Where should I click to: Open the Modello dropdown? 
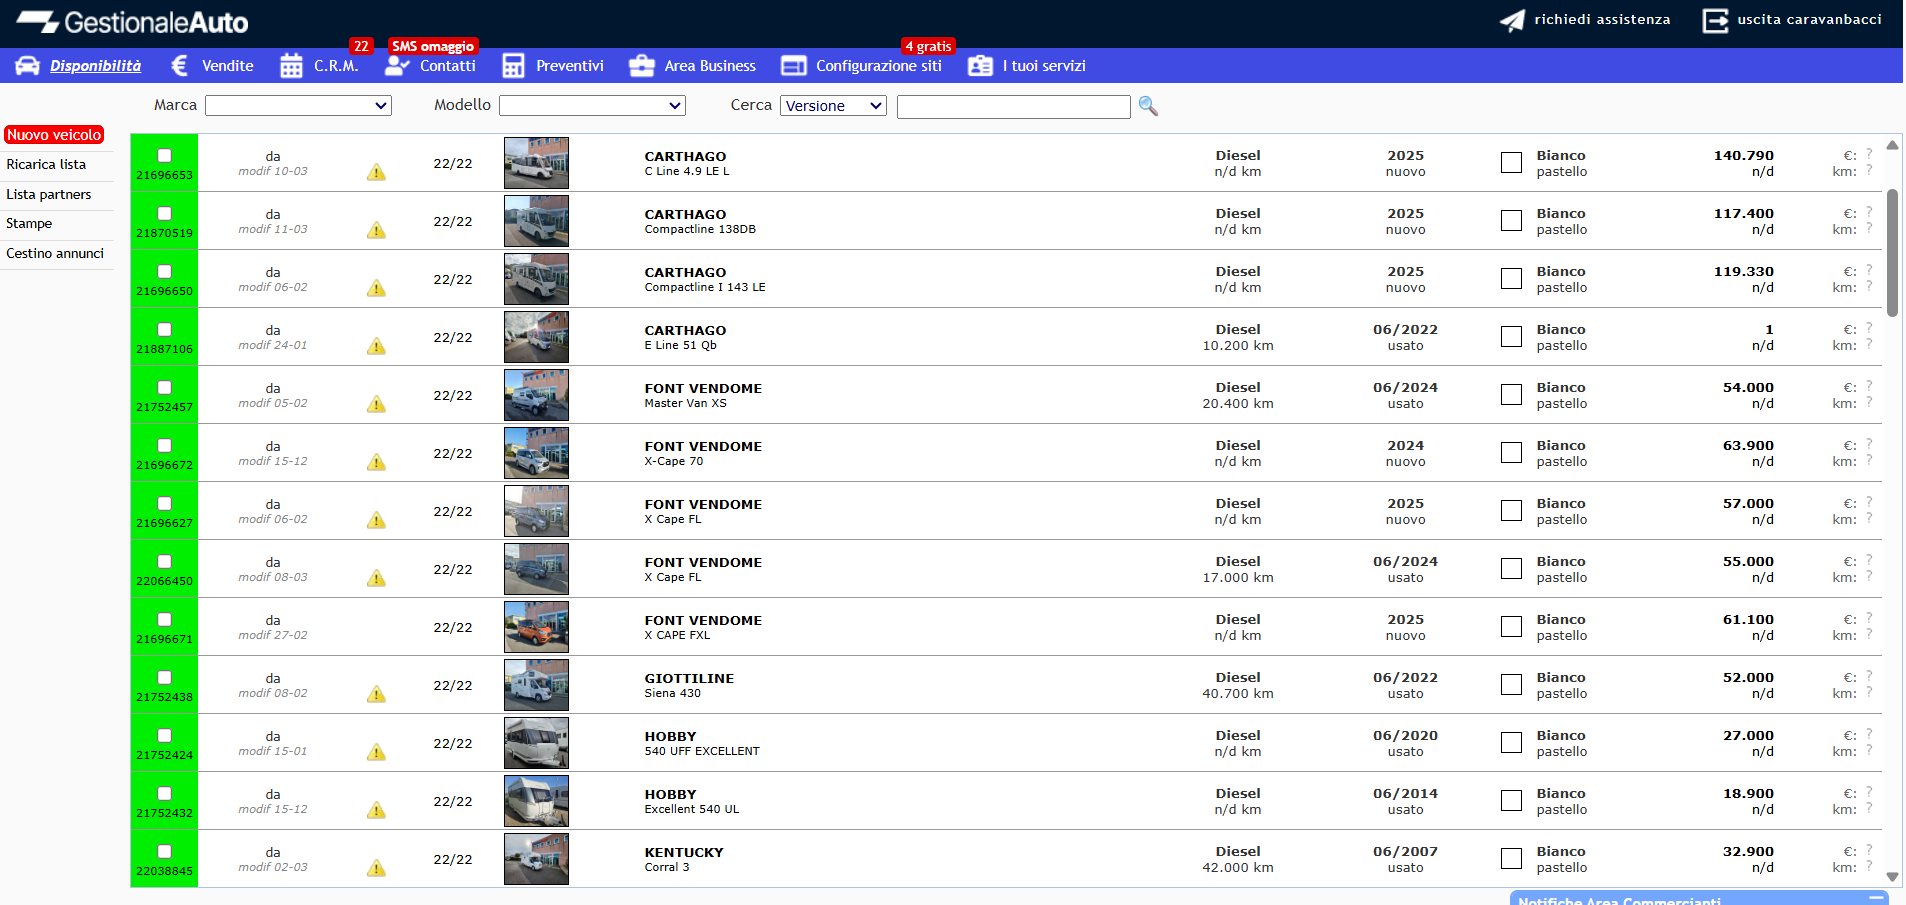[592, 105]
